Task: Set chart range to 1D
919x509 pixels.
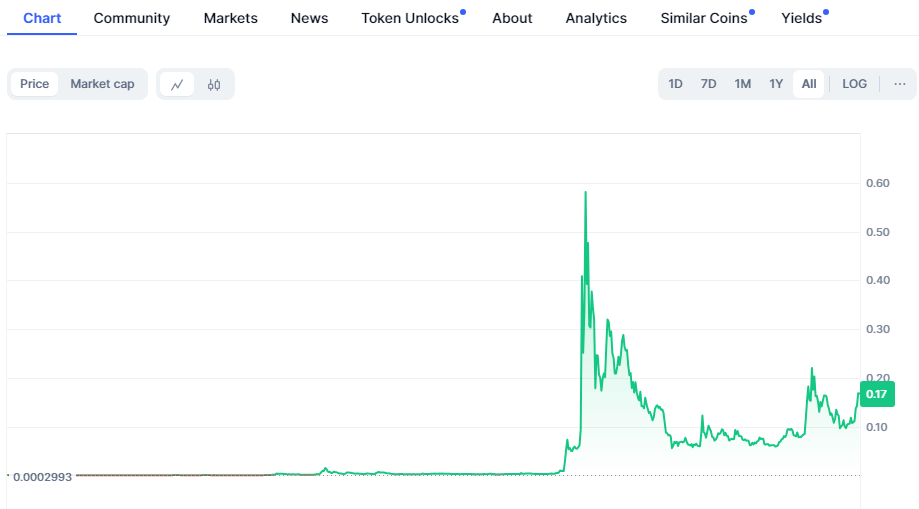Action: click(x=675, y=84)
